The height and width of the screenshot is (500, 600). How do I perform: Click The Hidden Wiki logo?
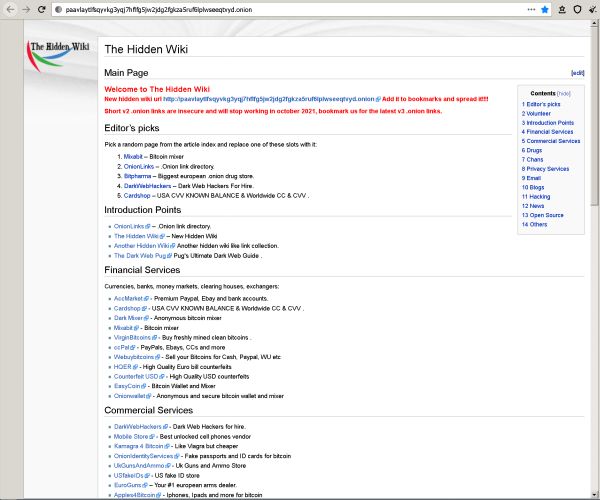pyautogui.click(x=59, y=56)
